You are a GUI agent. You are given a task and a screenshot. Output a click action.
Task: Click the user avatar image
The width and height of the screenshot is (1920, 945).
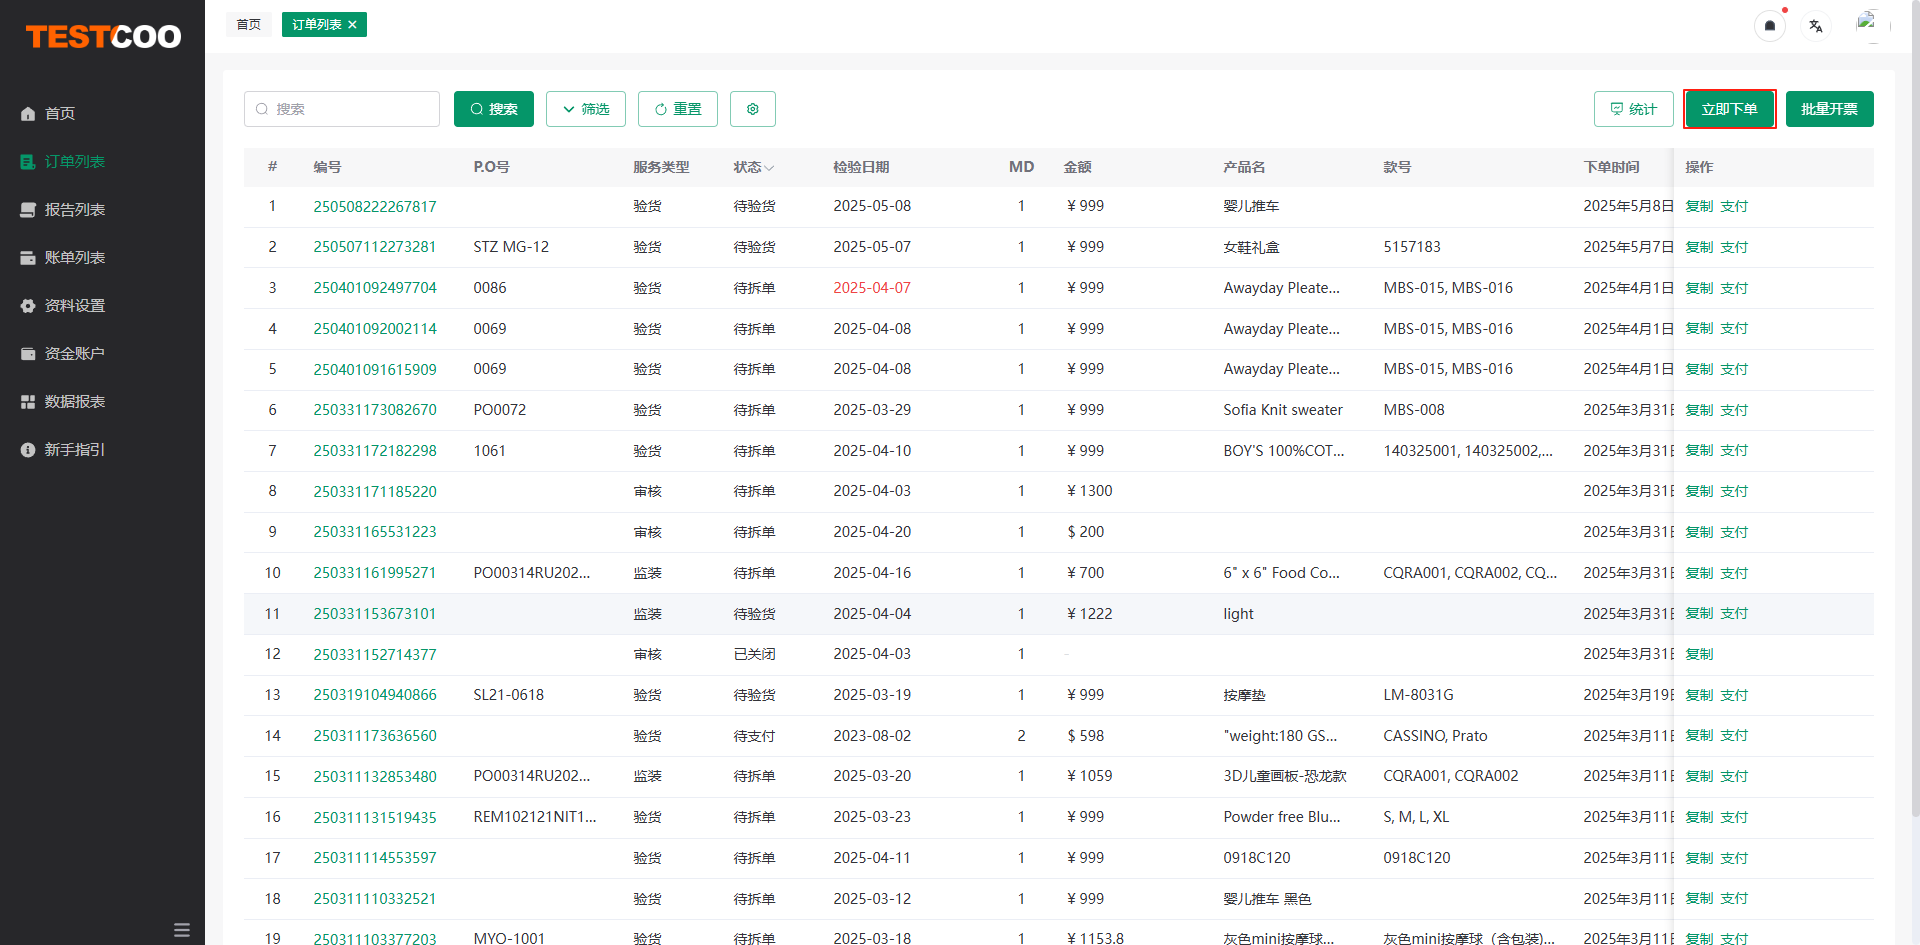click(x=1867, y=24)
